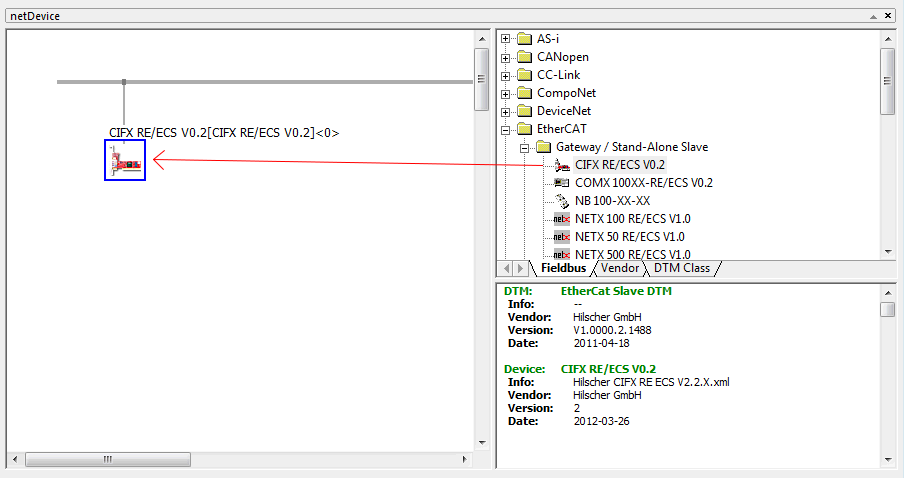This screenshot has width=904, height=478.
Task: Open the Fieldbus tab
Action: [x=563, y=268]
